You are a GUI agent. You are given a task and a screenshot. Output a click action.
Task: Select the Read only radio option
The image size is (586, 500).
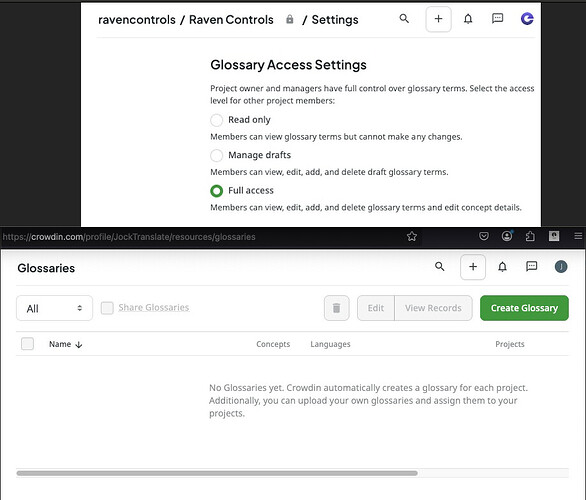pyautogui.click(x=216, y=120)
